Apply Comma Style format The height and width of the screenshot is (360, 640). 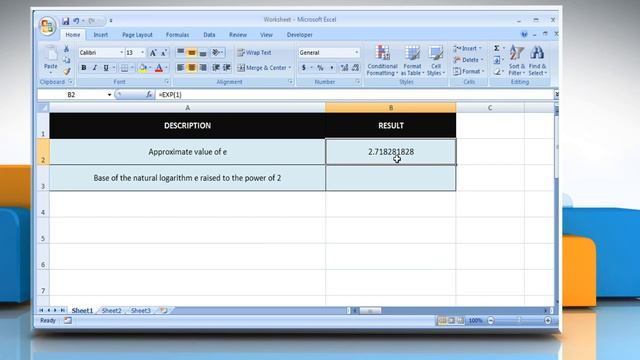click(x=331, y=68)
